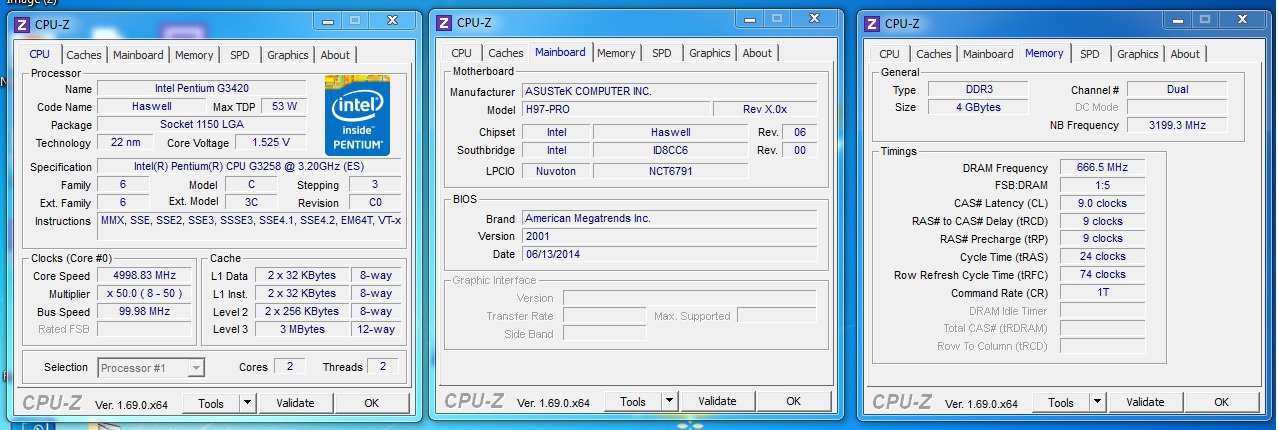Switch to the CPU tab in the right Memory window
The image size is (1278, 430).
click(x=889, y=54)
